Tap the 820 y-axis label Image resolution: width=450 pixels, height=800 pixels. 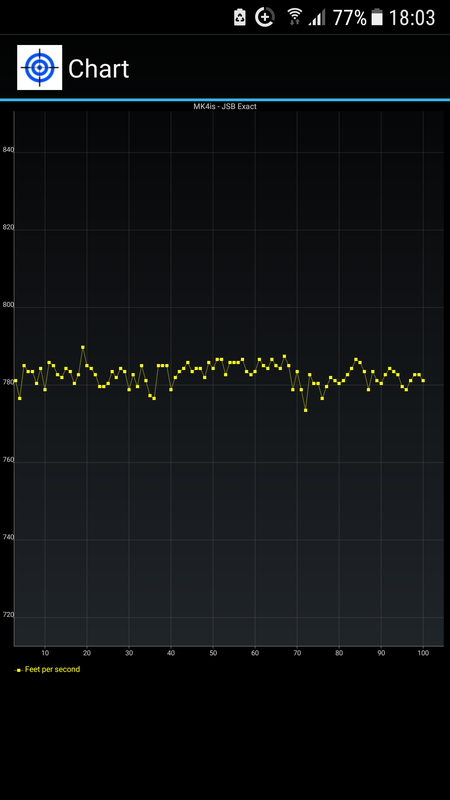pyautogui.click(x=8, y=228)
